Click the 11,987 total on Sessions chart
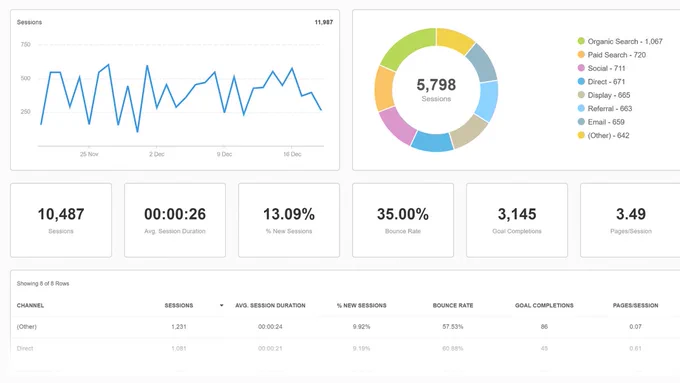680x383 pixels. click(324, 22)
